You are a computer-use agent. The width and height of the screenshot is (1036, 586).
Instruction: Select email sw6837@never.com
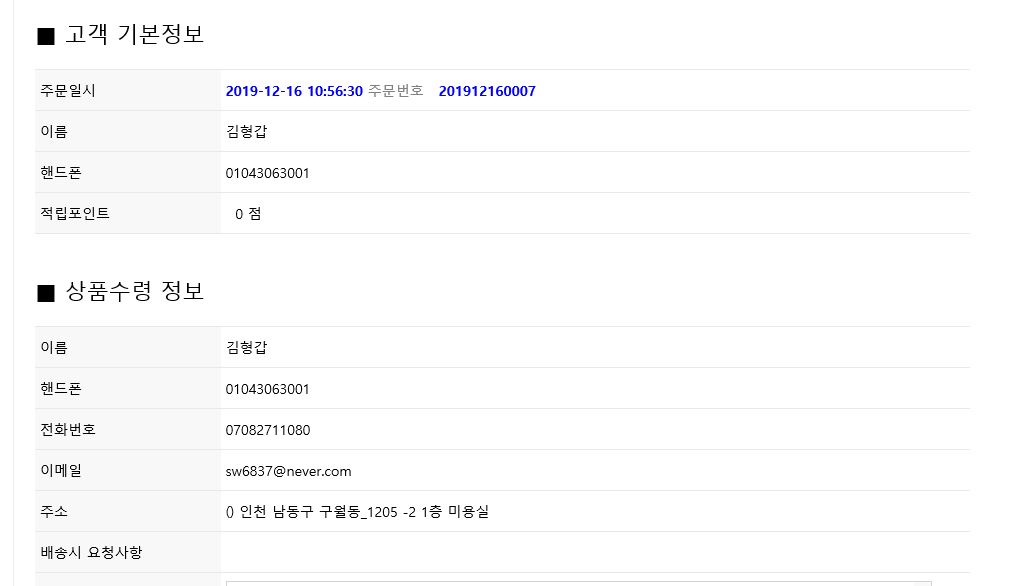[x=288, y=471]
